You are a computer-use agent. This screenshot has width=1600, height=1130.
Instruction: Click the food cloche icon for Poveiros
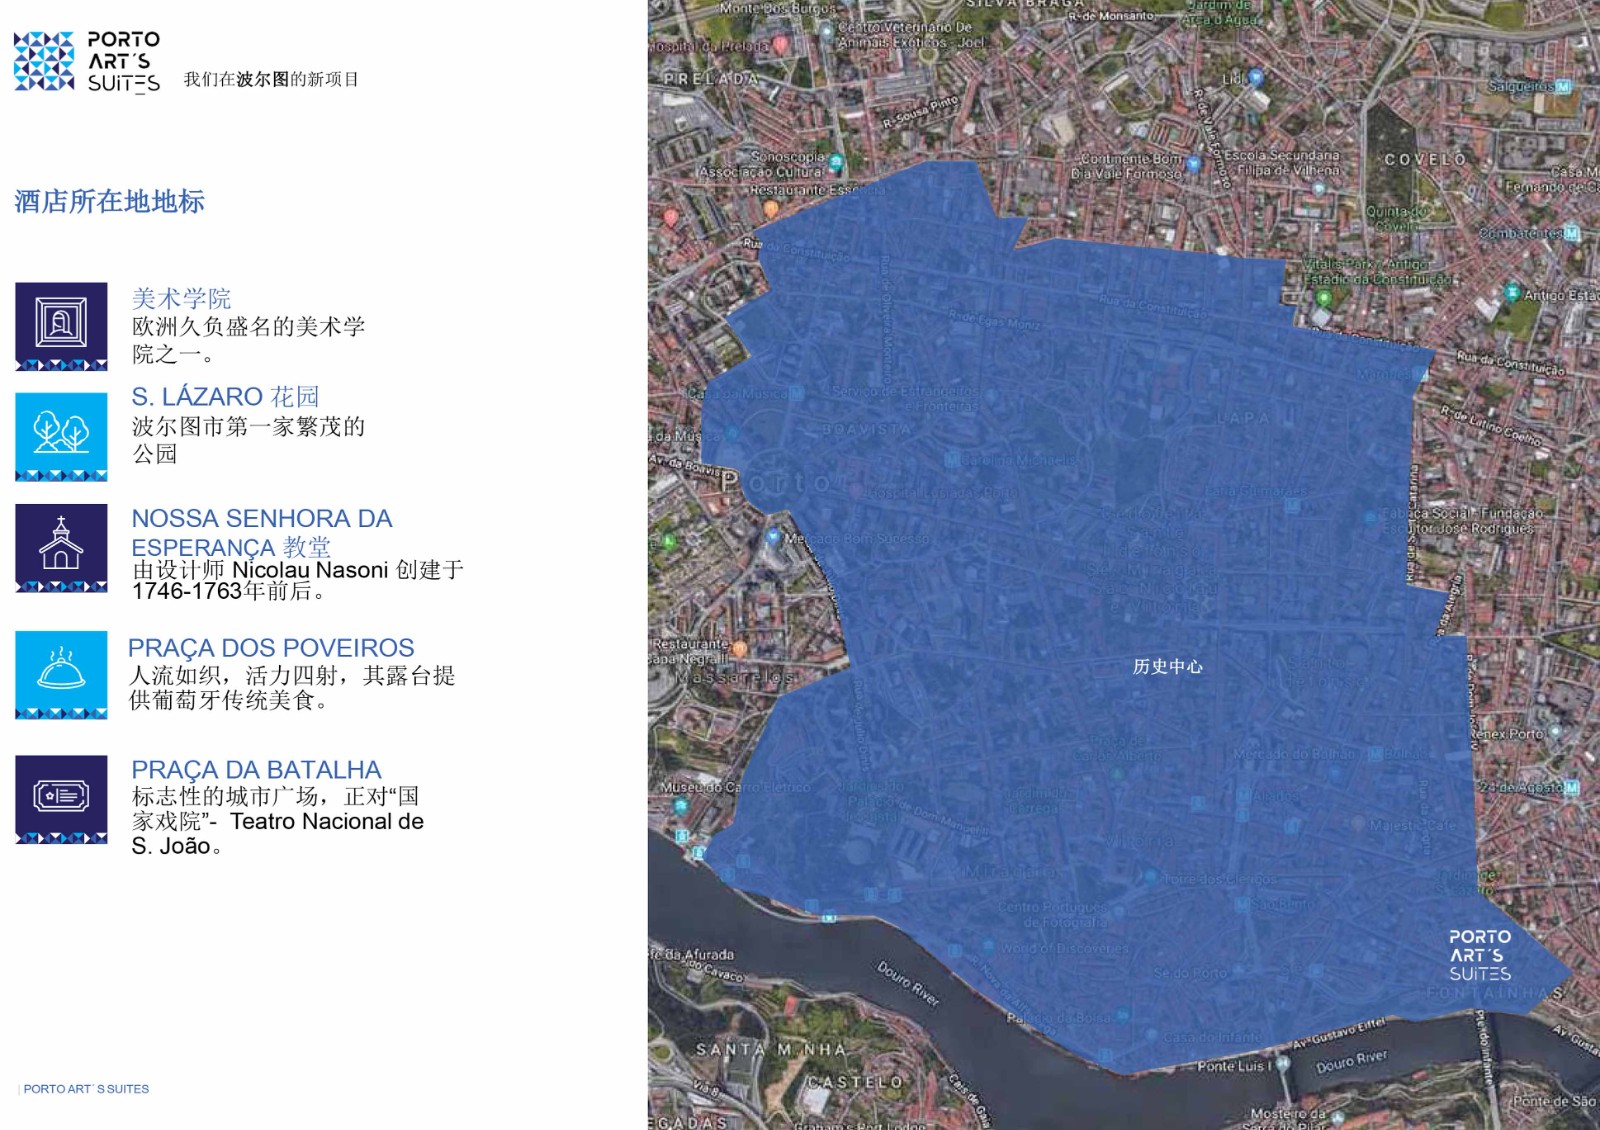pyautogui.click(x=61, y=673)
